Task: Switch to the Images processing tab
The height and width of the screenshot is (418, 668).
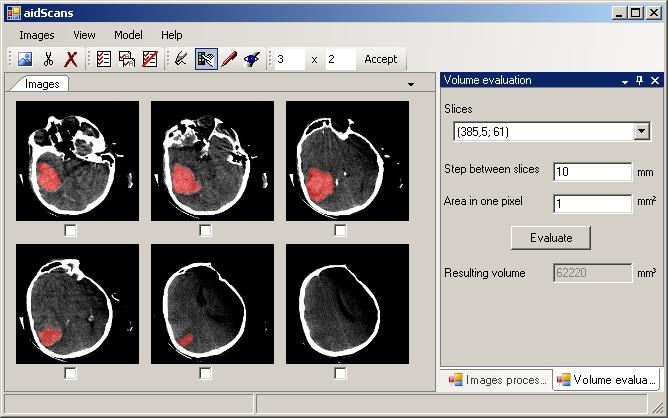Action: pos(497,380)
